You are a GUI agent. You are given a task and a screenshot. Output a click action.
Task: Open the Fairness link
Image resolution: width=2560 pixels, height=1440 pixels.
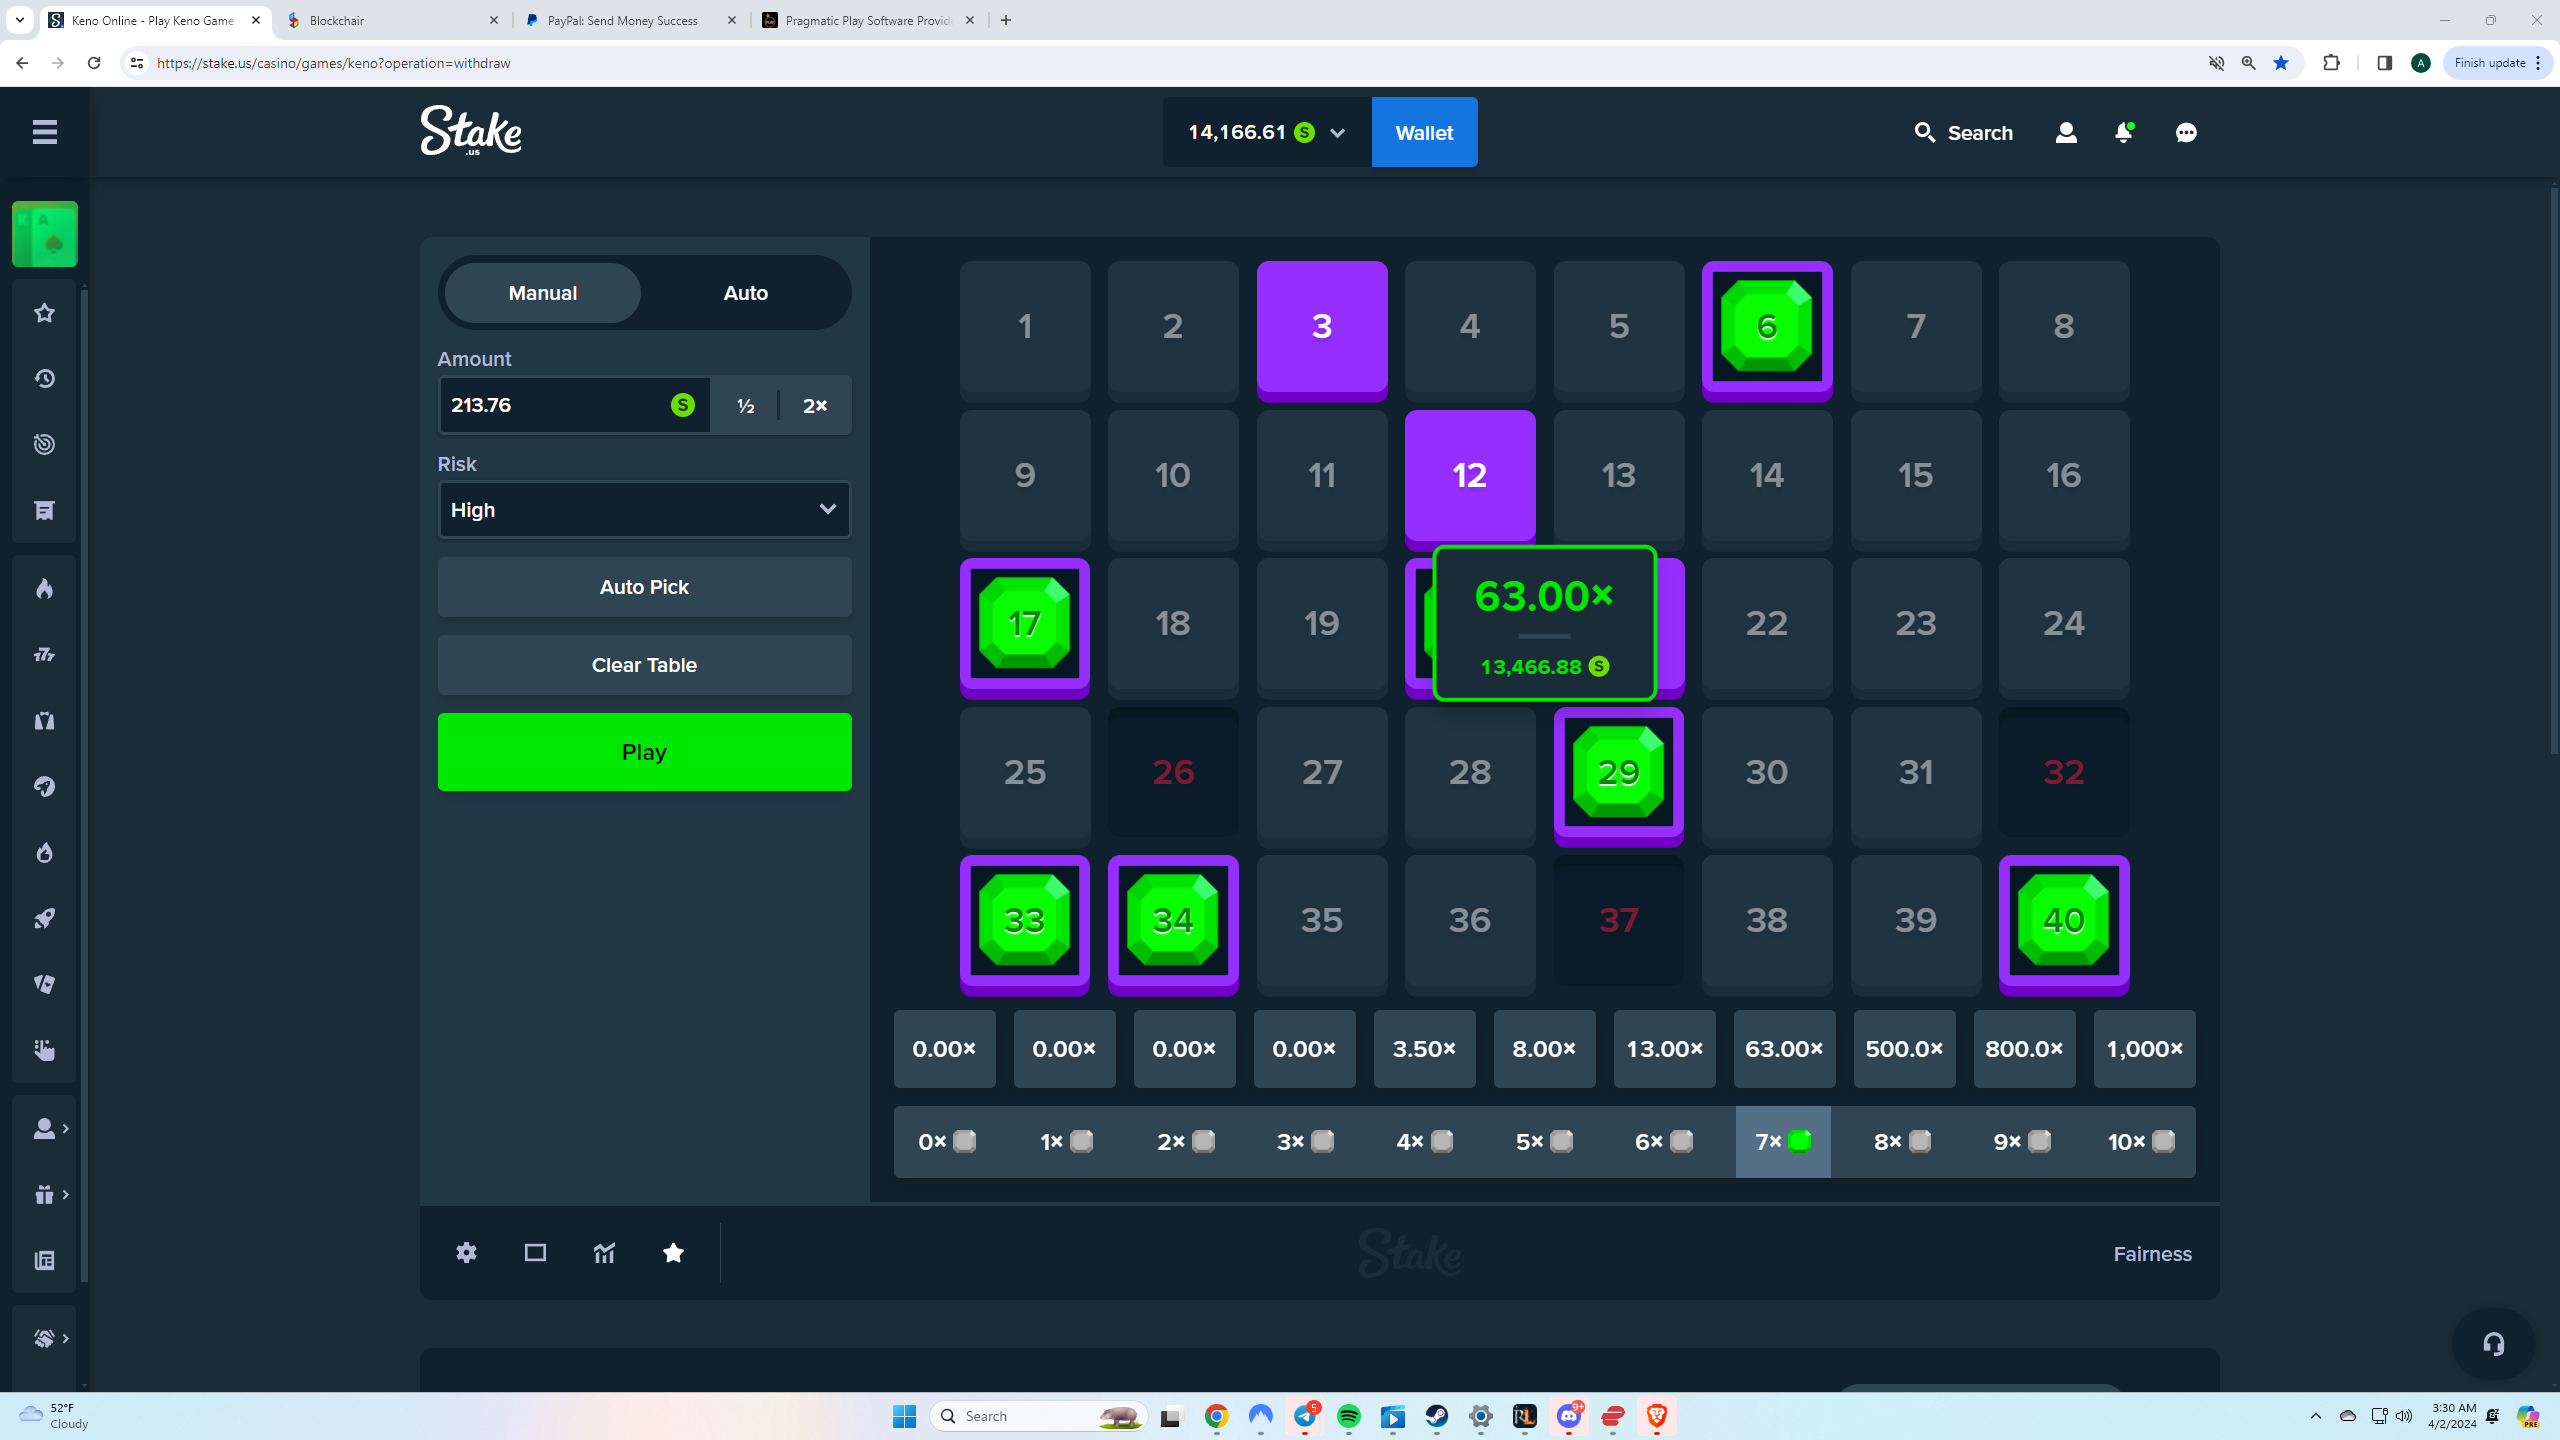tap(2152, 1254)
